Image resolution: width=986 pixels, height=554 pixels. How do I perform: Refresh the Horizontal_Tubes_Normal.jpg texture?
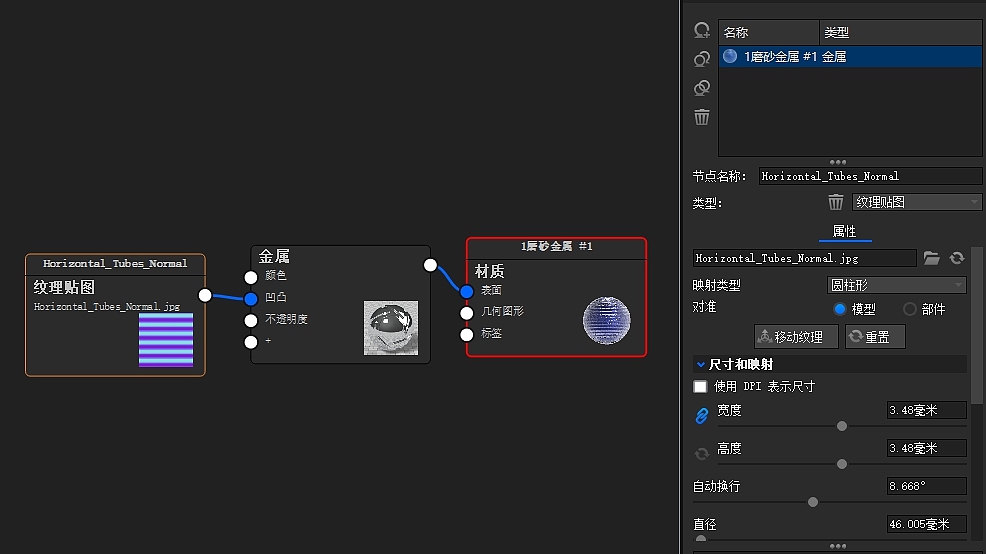coord(957,258)
